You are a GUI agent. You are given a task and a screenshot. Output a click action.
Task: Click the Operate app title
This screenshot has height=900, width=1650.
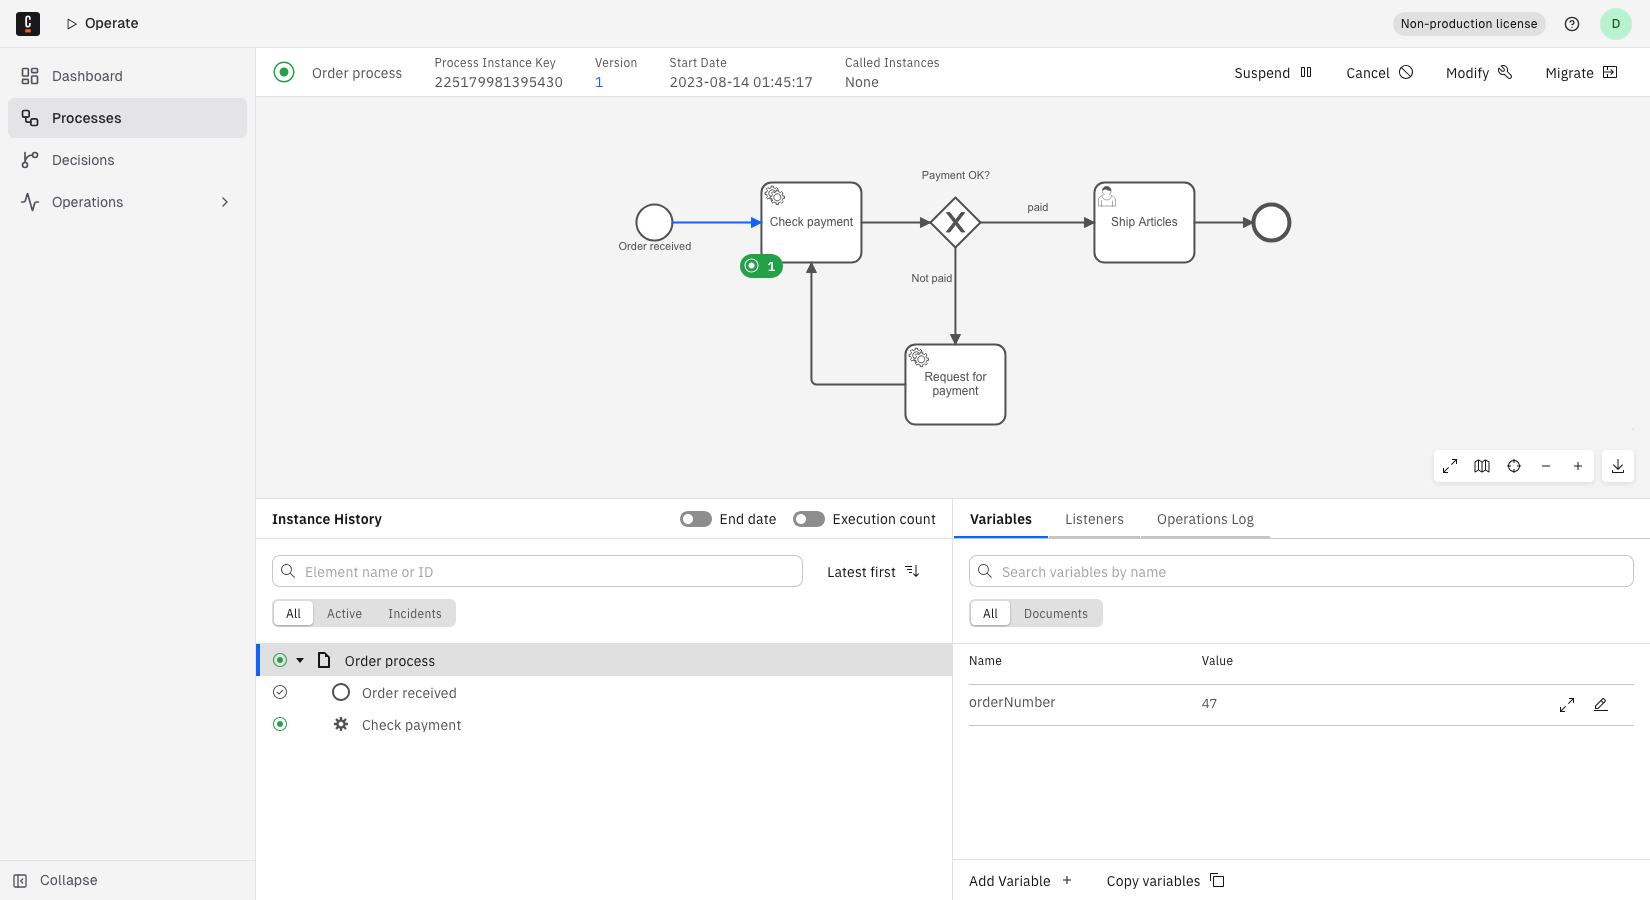(x=111, y=23)
